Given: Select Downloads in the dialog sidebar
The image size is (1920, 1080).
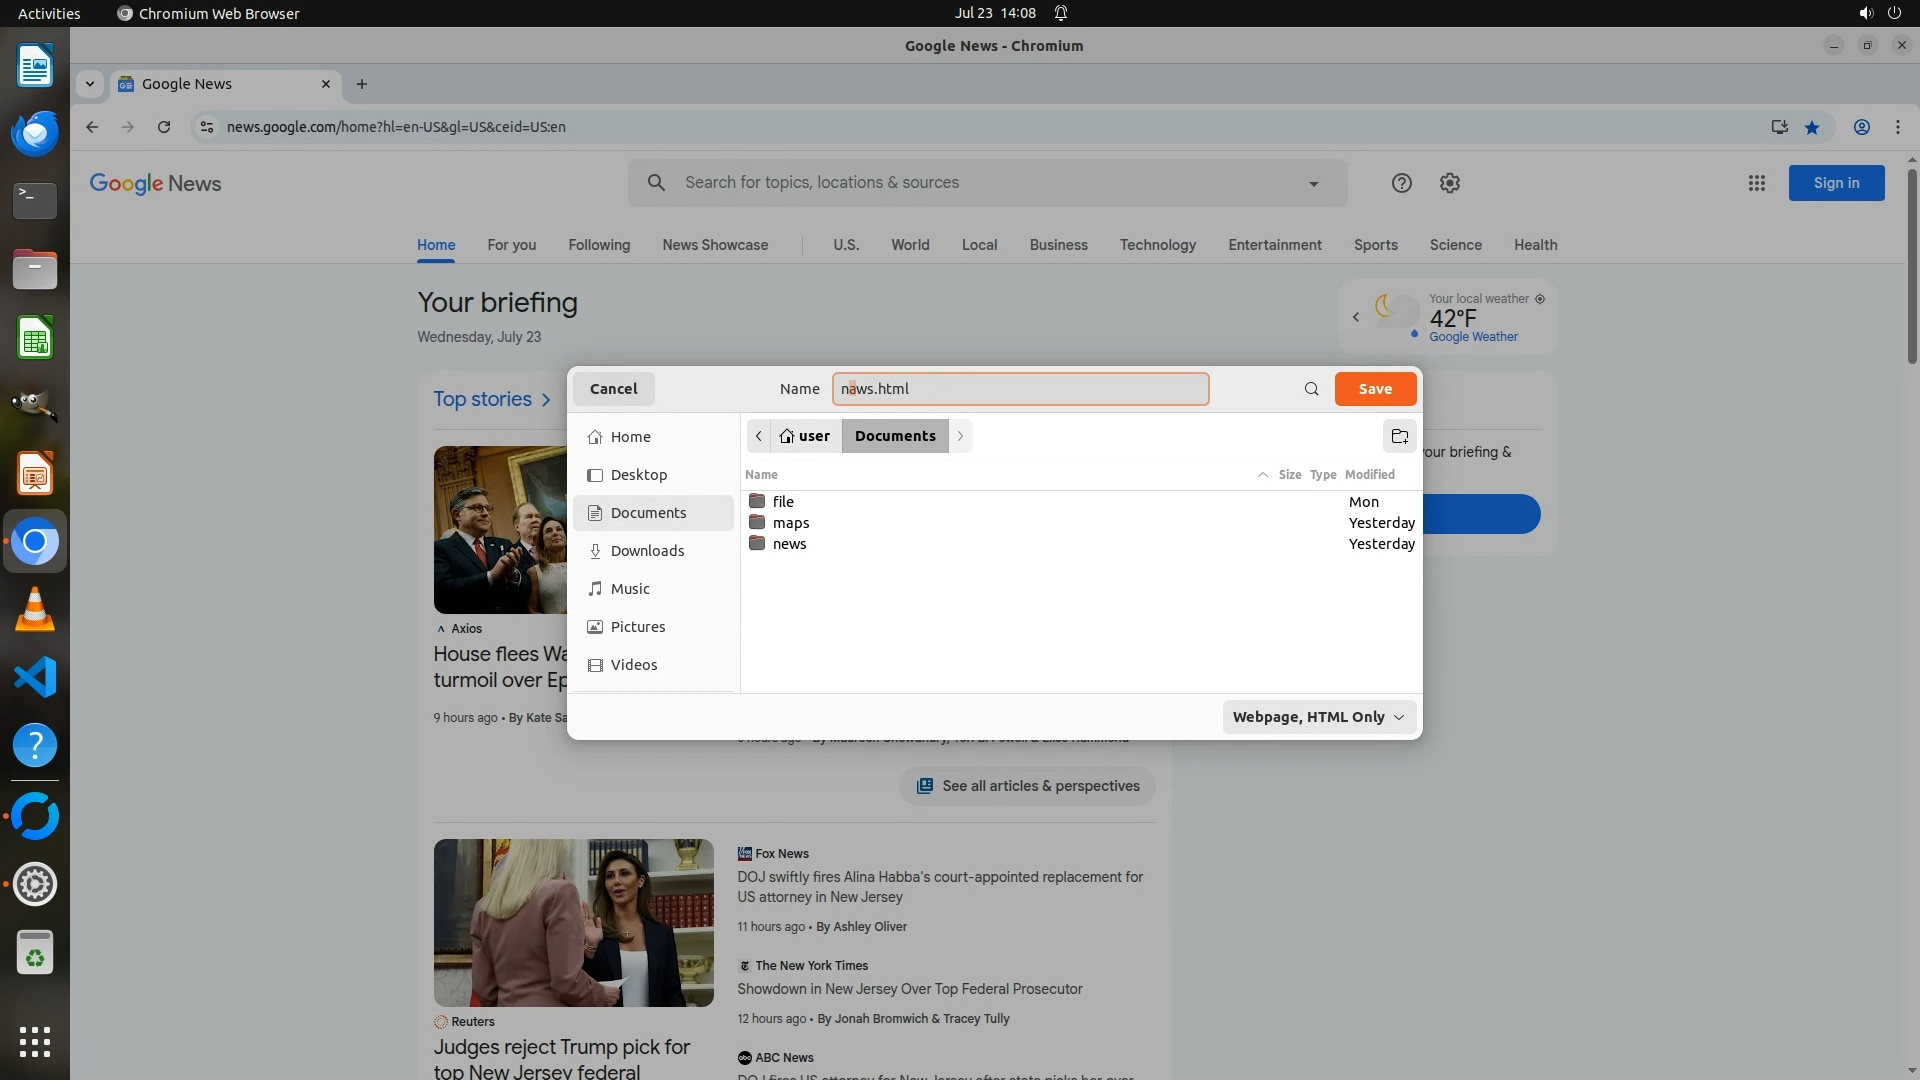Looking at the screenshot, I should tap(647, 551).
